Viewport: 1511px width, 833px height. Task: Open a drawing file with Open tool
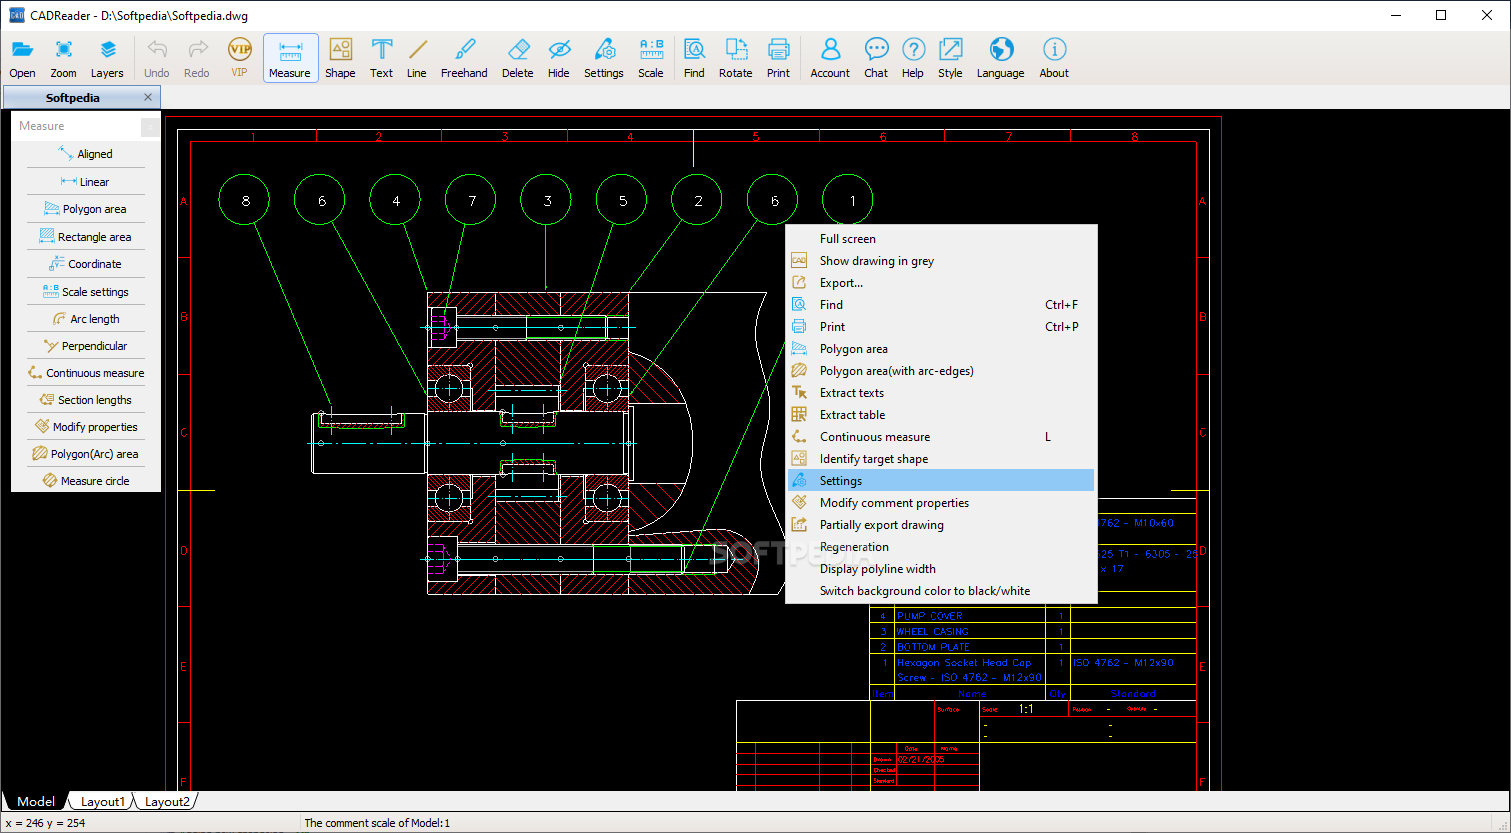point(22,58)
